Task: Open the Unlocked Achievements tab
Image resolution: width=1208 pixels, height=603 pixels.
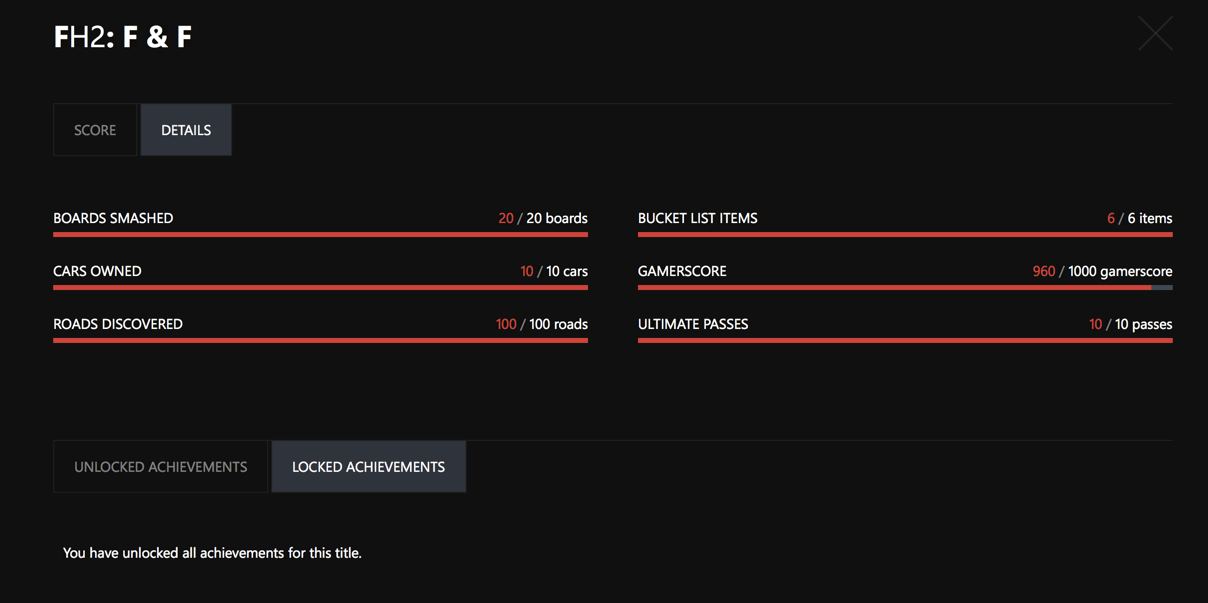Action: click(160, 467)
